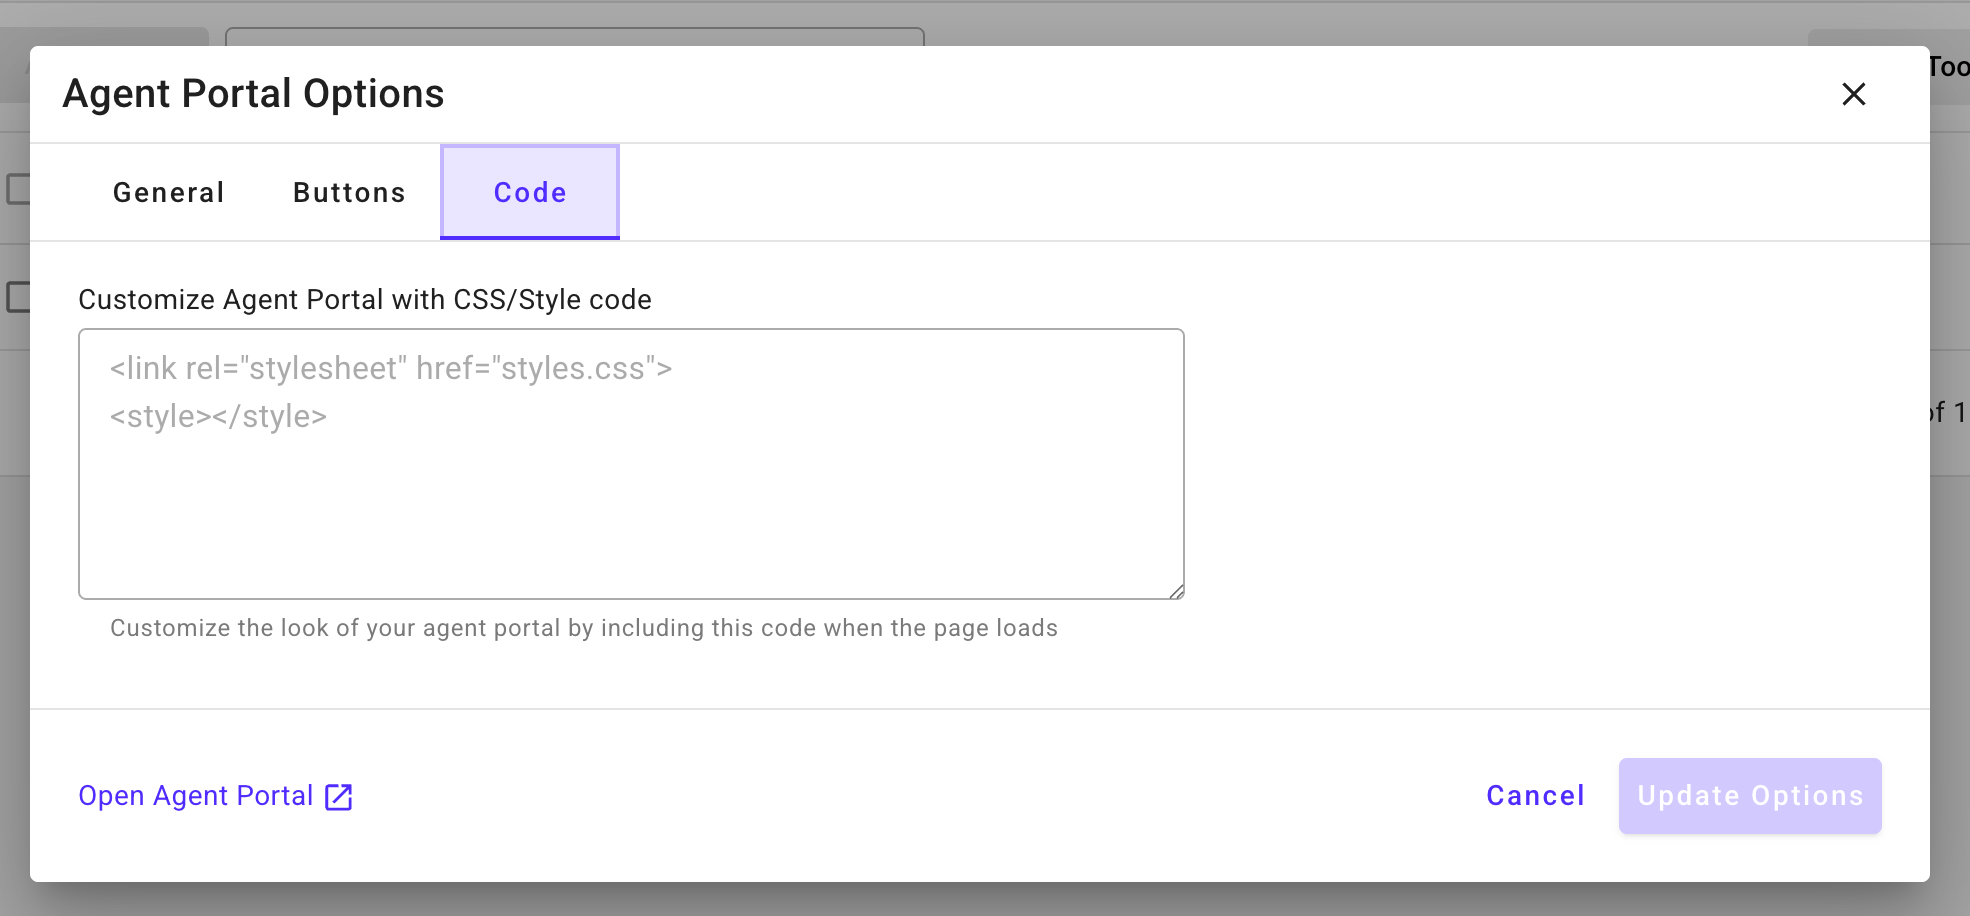The image size is (1970, 916).
Task: Switch to the General tab
Action: [169, 192]
